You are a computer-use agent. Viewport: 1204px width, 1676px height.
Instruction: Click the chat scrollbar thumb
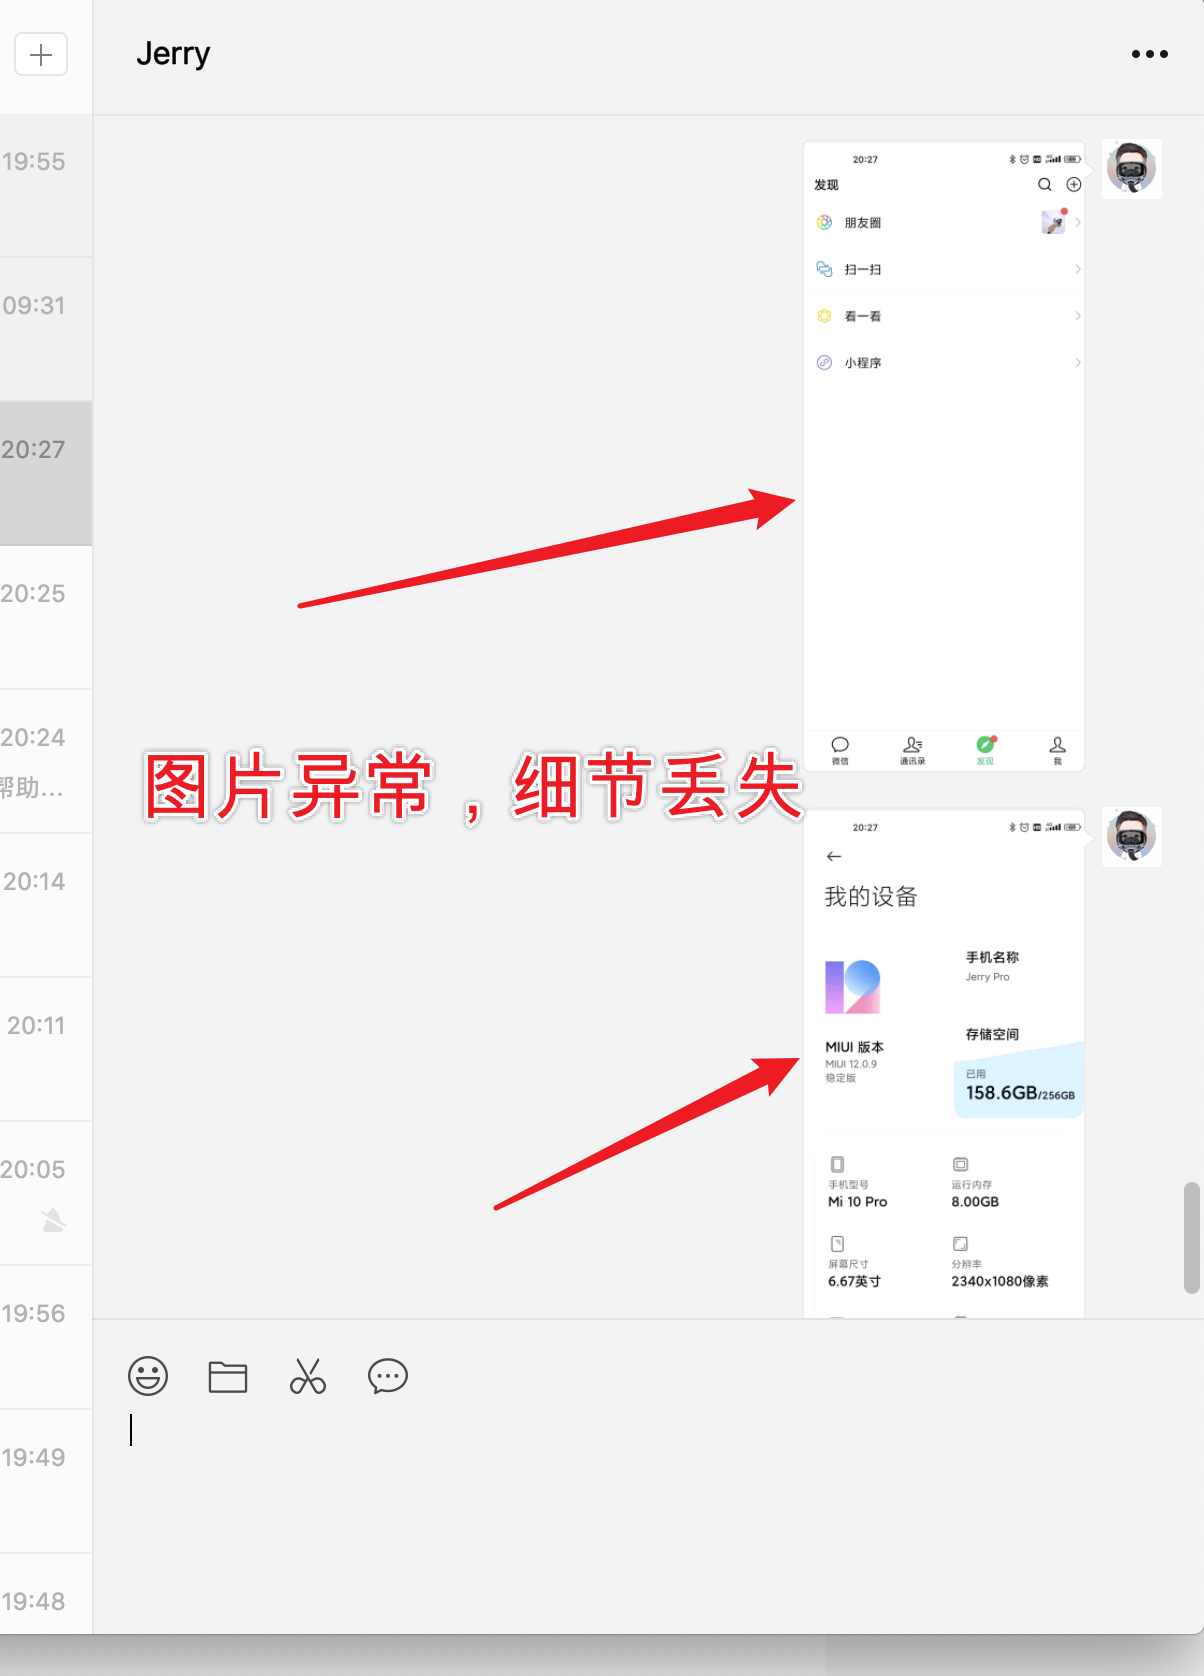click(x=1191, y=1238)
